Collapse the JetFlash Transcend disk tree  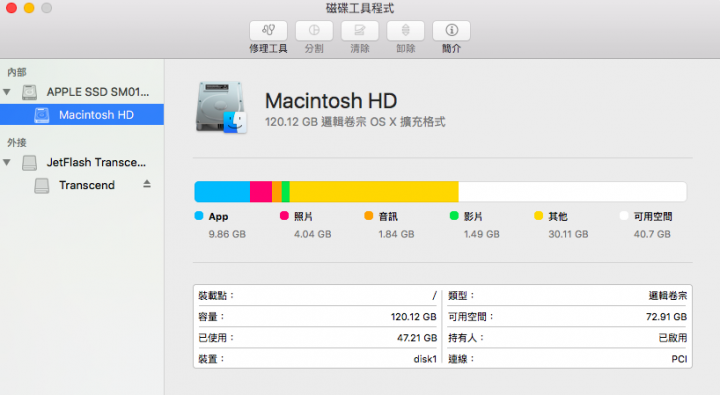tap(7, 162)
